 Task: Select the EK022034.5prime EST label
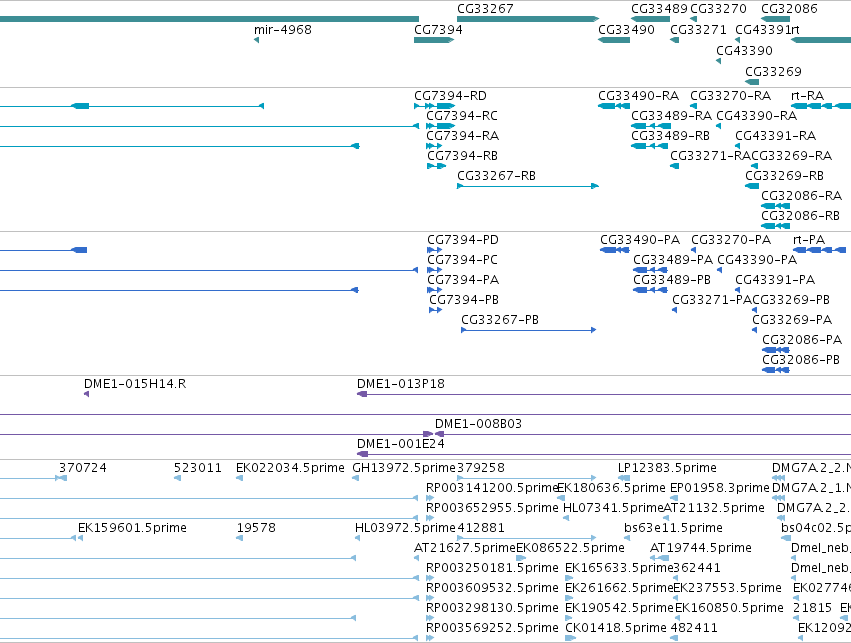coord(290,468)
